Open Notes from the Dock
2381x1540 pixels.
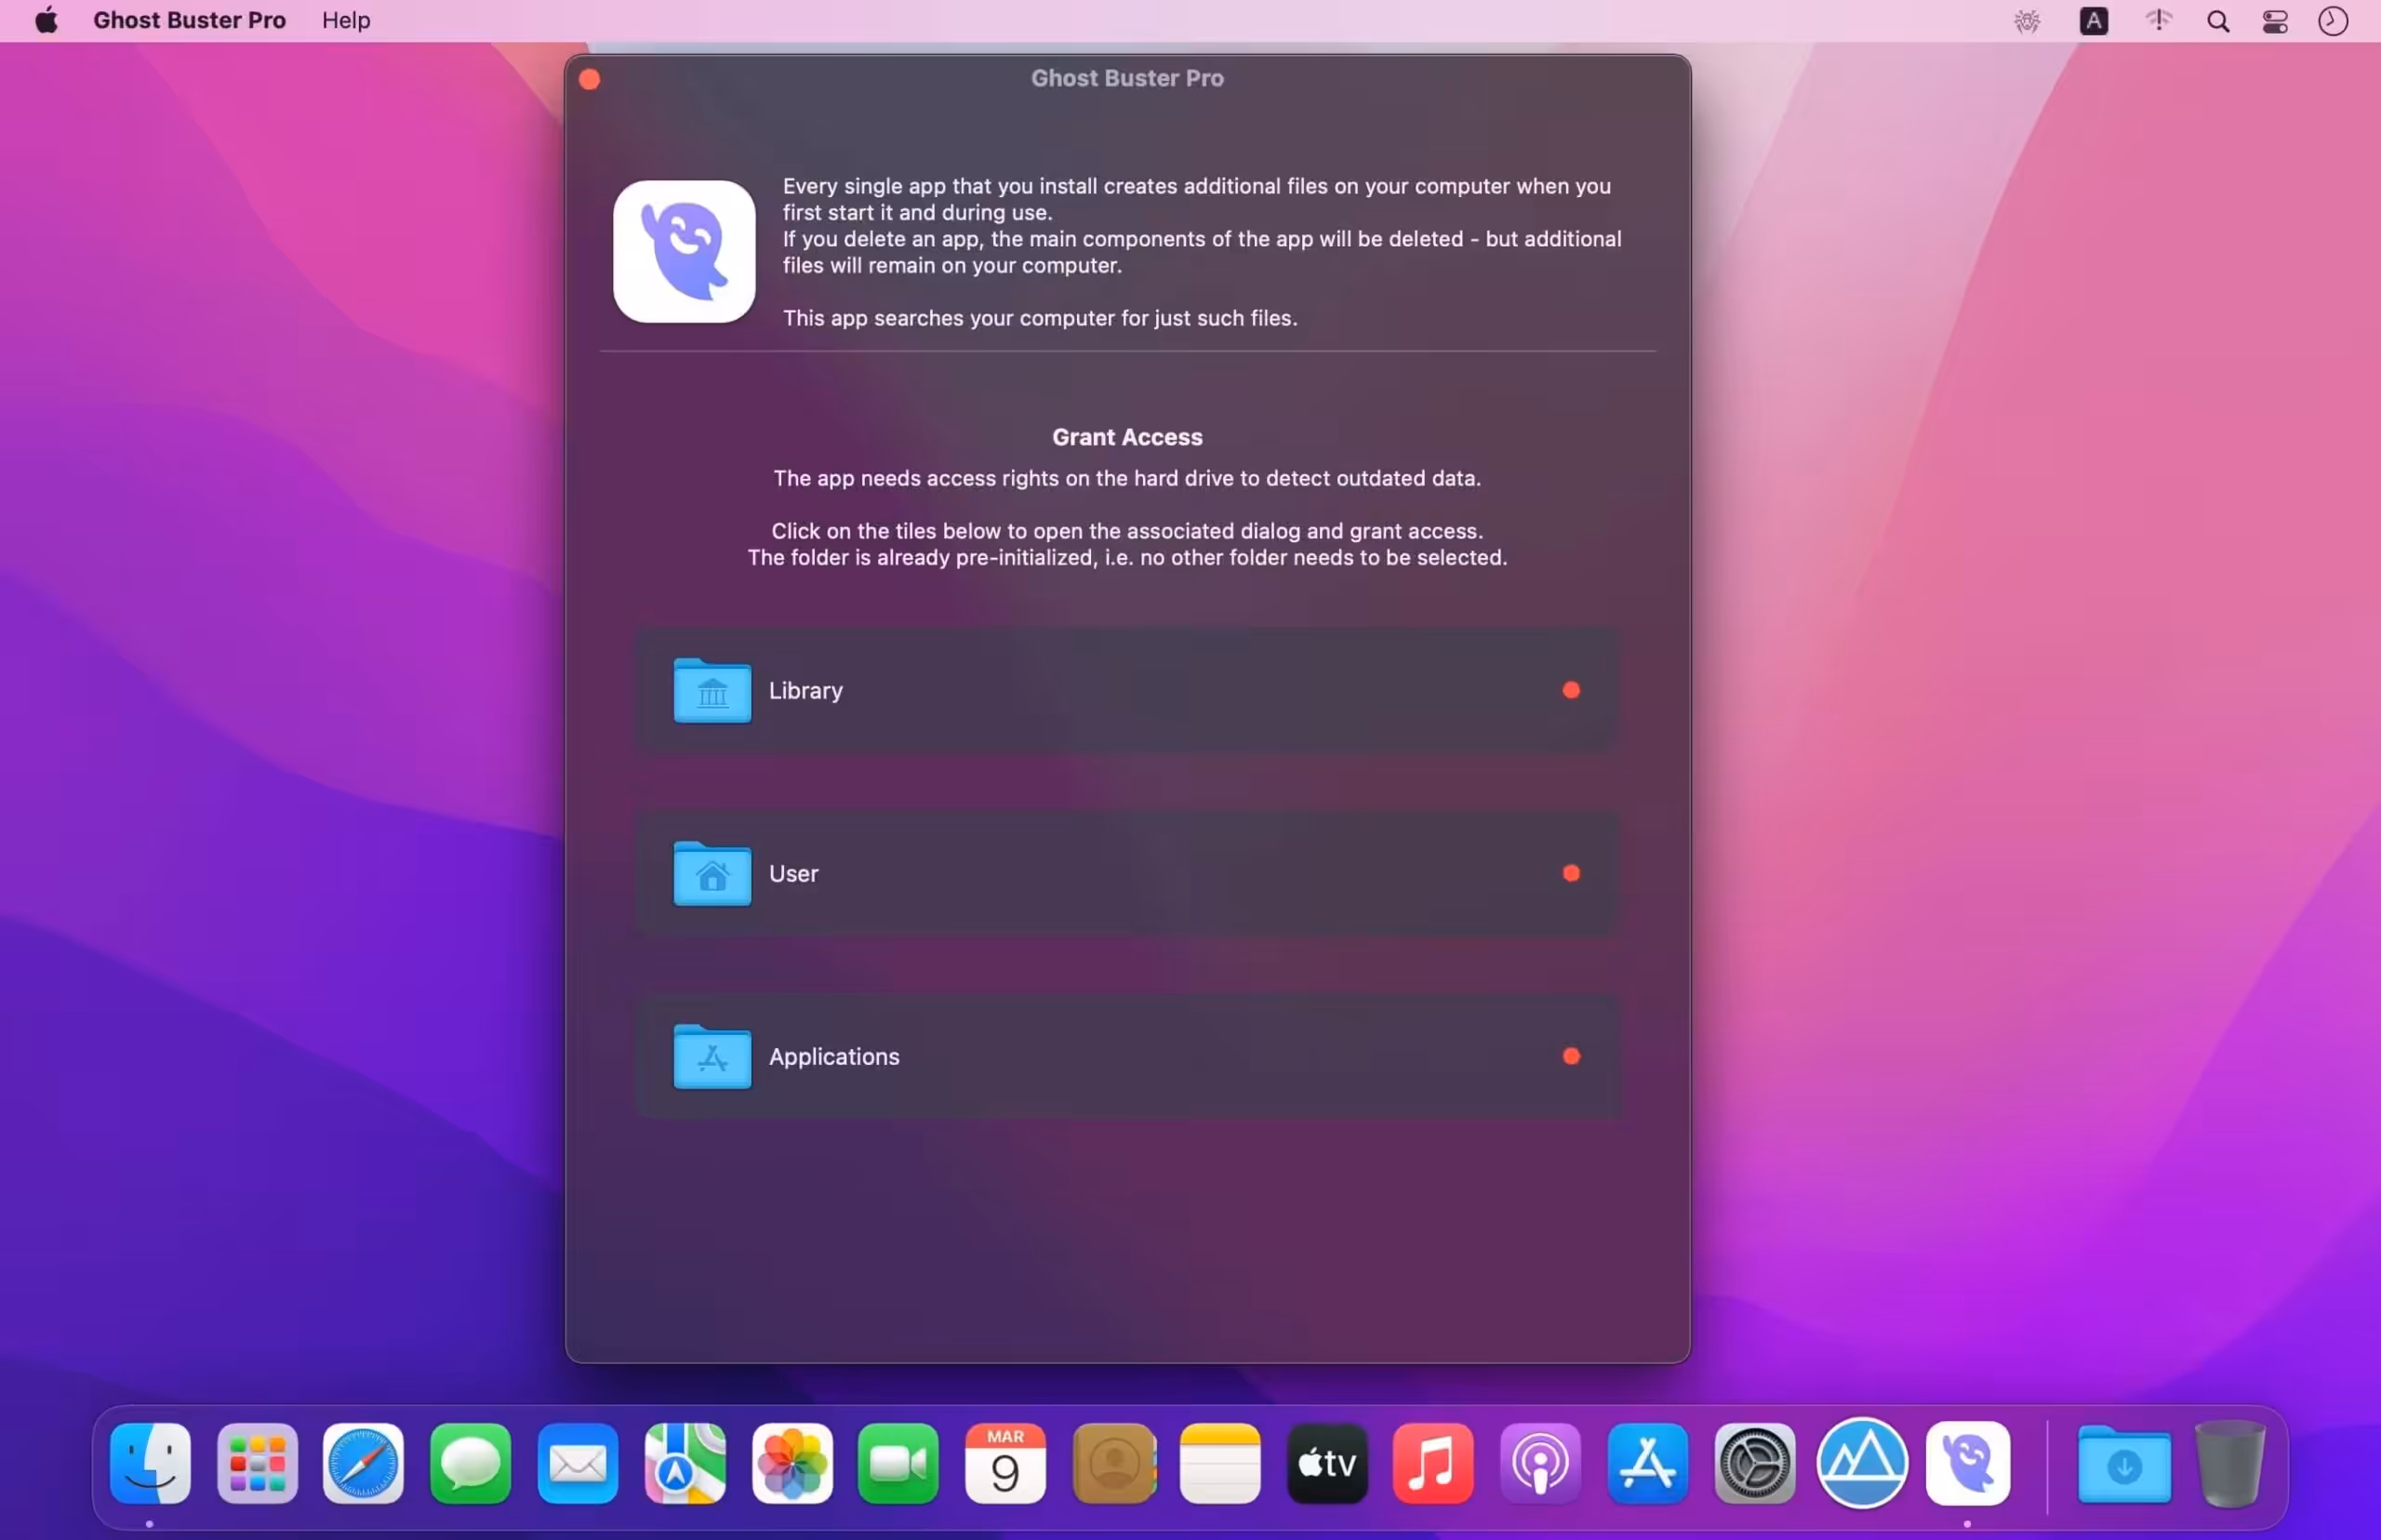click(1220, 1463)
